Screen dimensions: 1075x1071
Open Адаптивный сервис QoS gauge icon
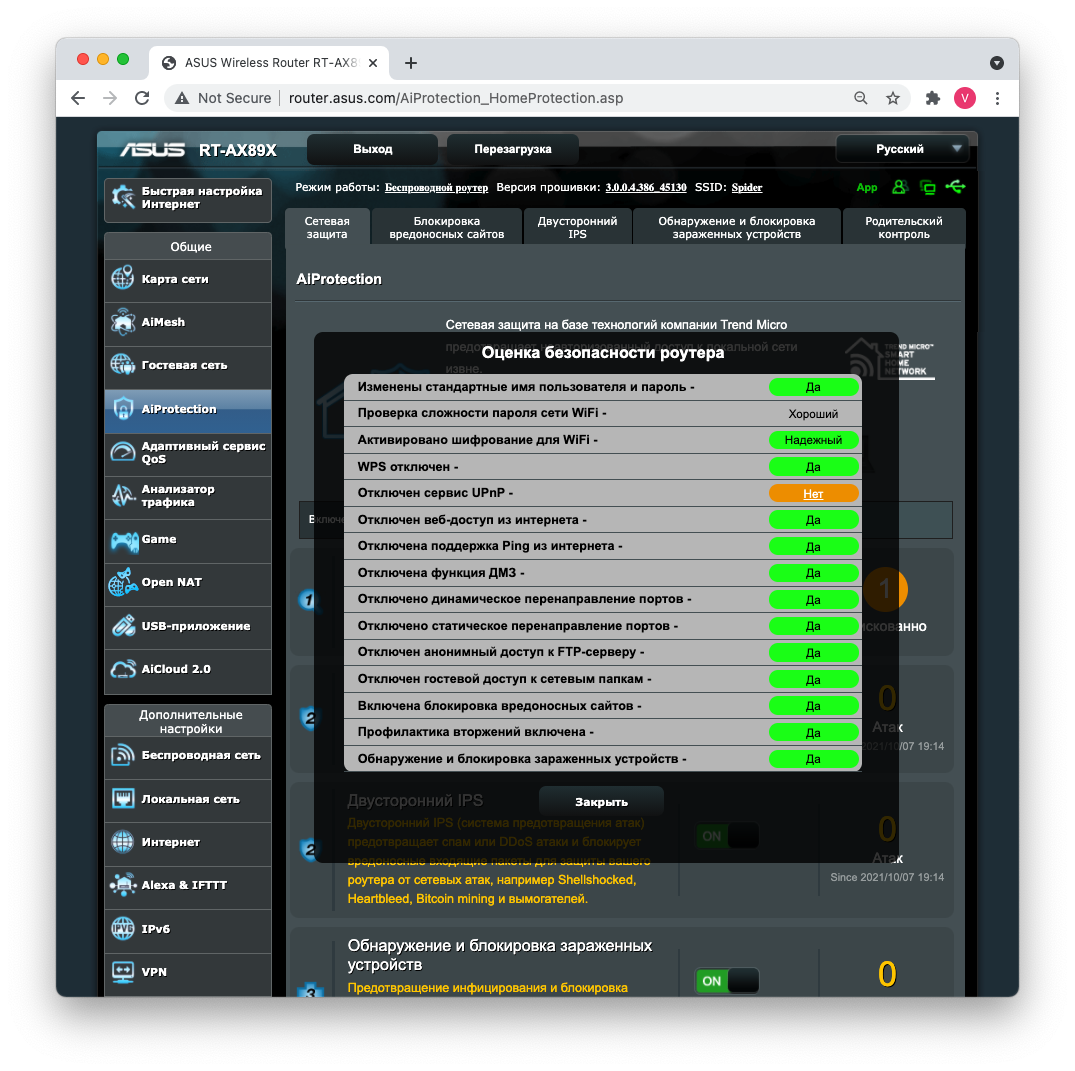coord(123,452)
